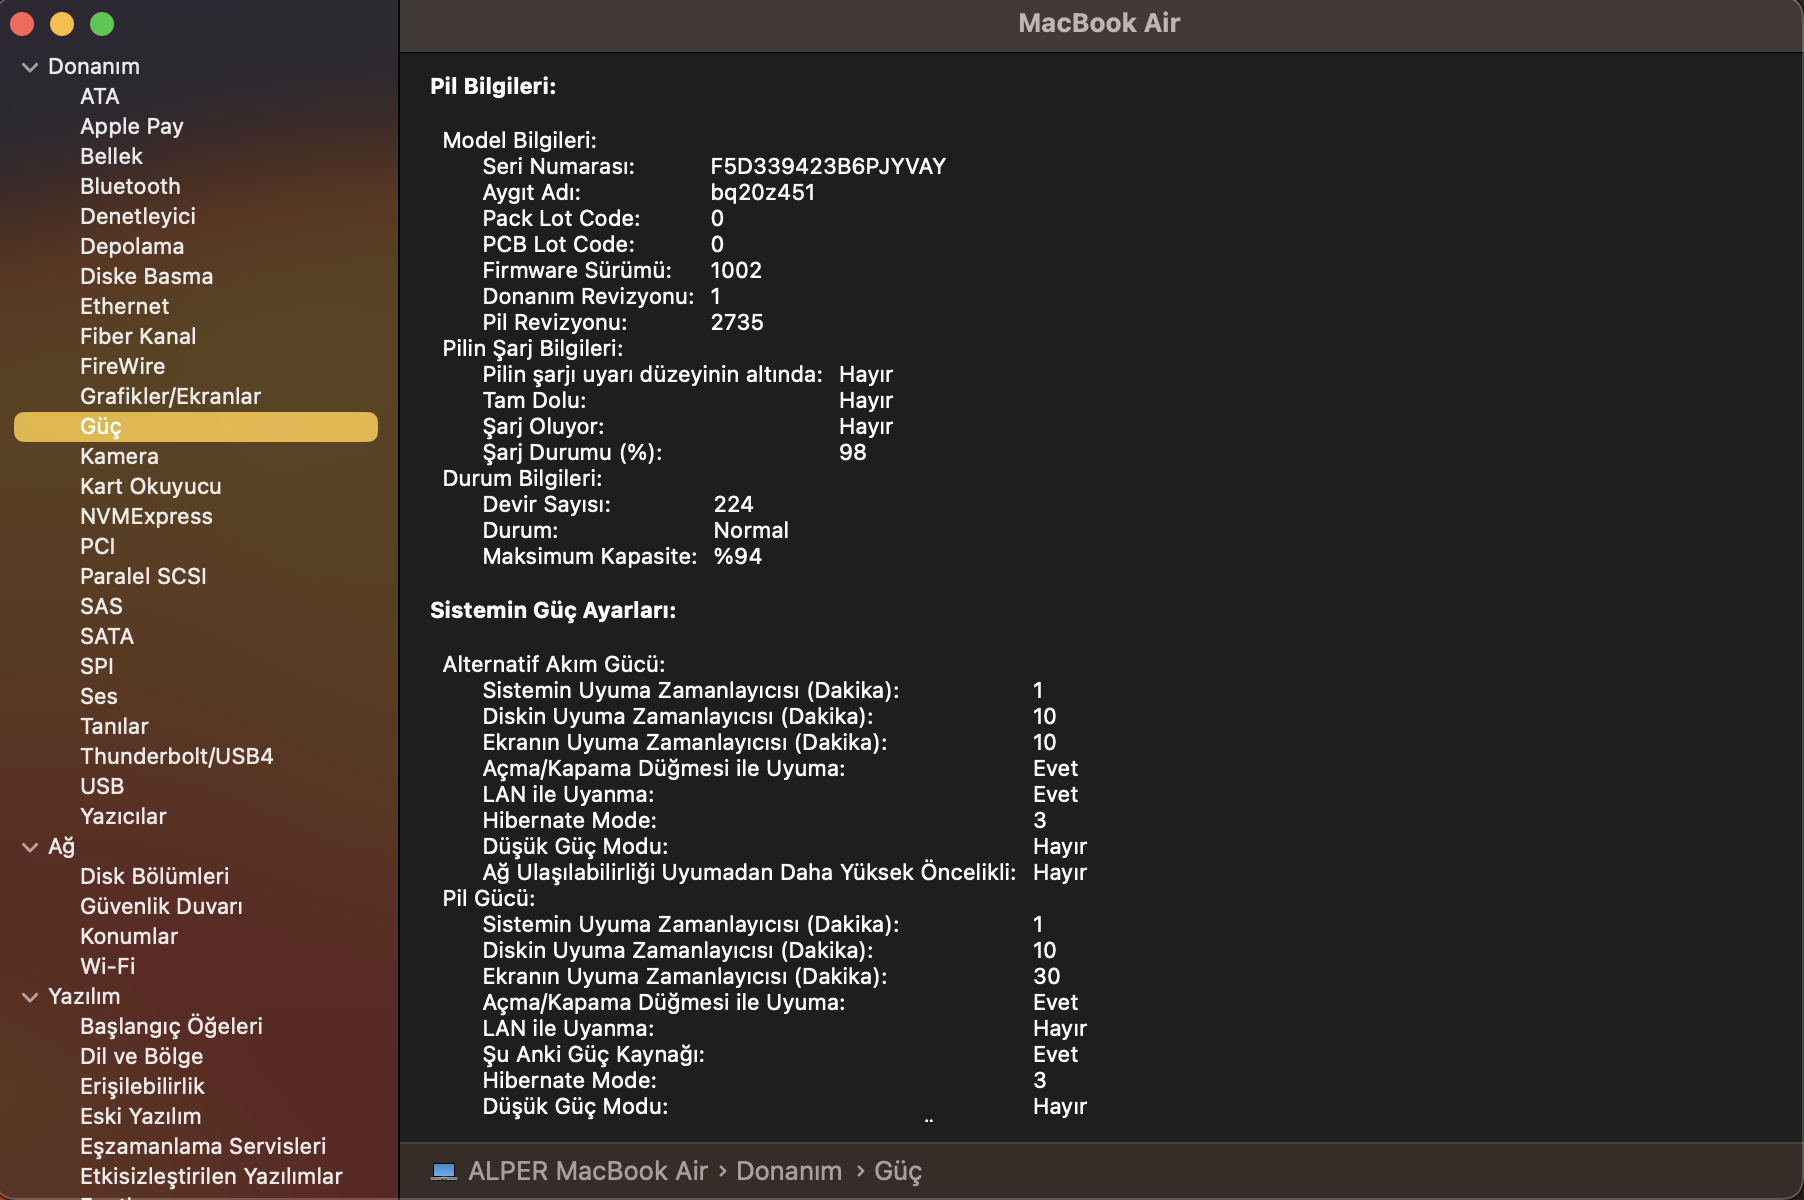The height and width of the screenshot is (1200, 1804).
Task: Click the battery serial number F5D339423B6PJYVAY
Action: [x=828, y=167]
